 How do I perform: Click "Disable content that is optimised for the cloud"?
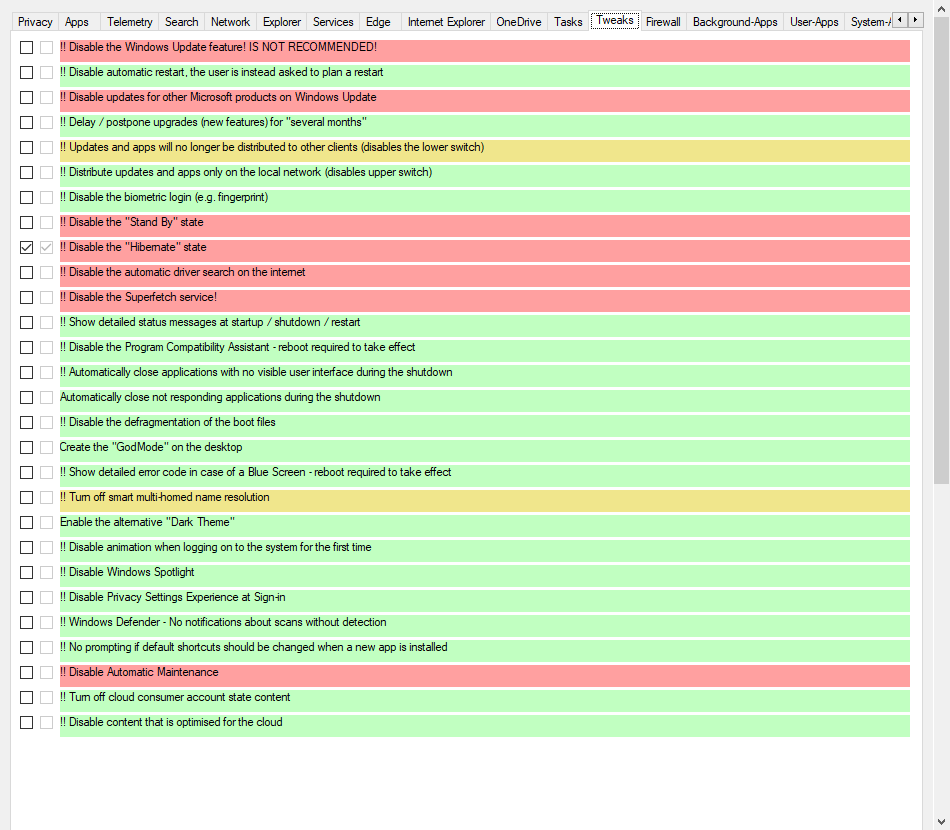click(x=485, y=726)
